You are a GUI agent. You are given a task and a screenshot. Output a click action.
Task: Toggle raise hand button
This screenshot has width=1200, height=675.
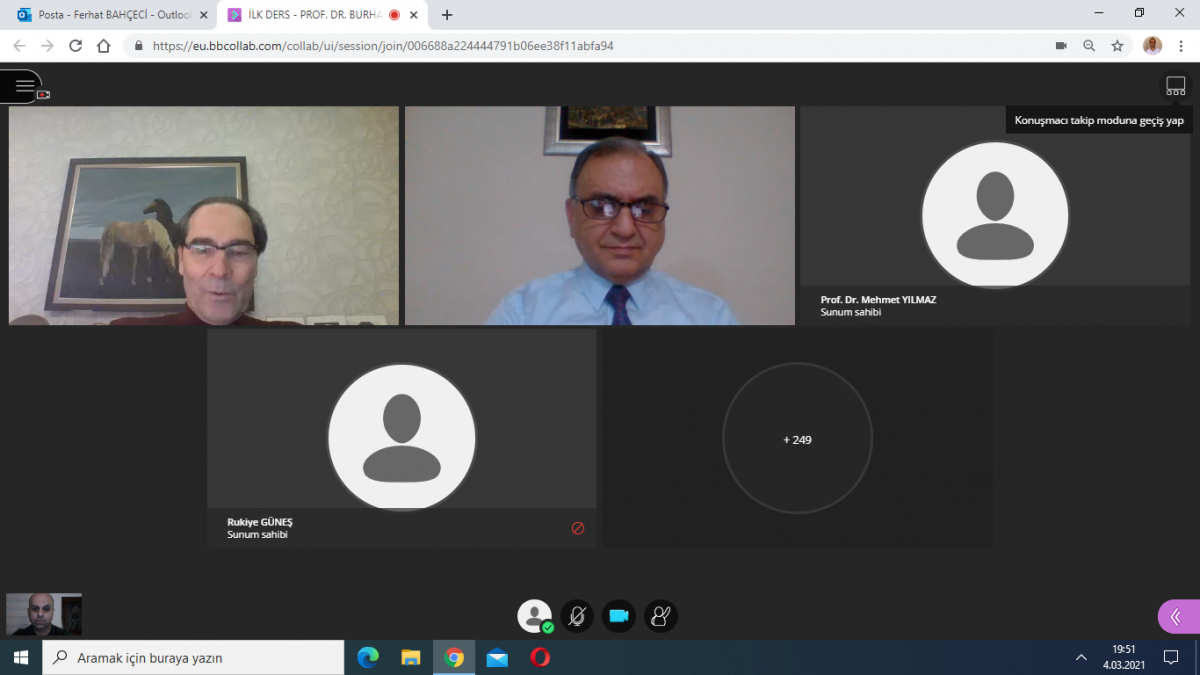[x=661, y=616]
